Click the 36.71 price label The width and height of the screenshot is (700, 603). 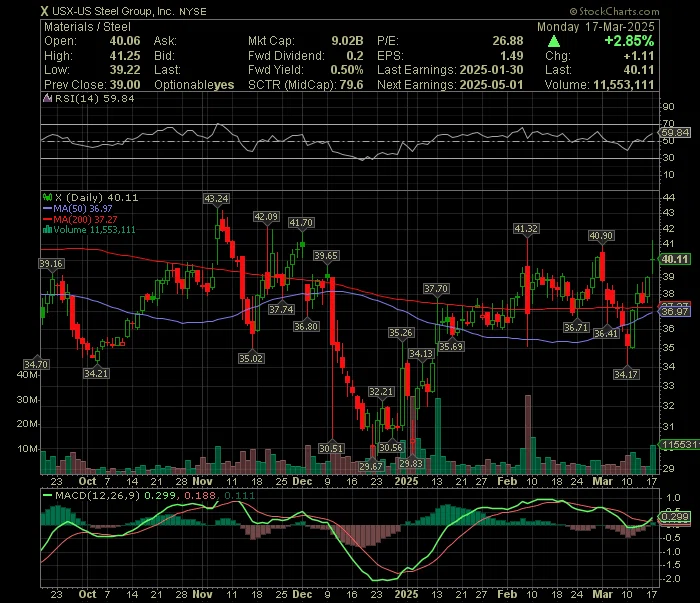tap(576, 328)
